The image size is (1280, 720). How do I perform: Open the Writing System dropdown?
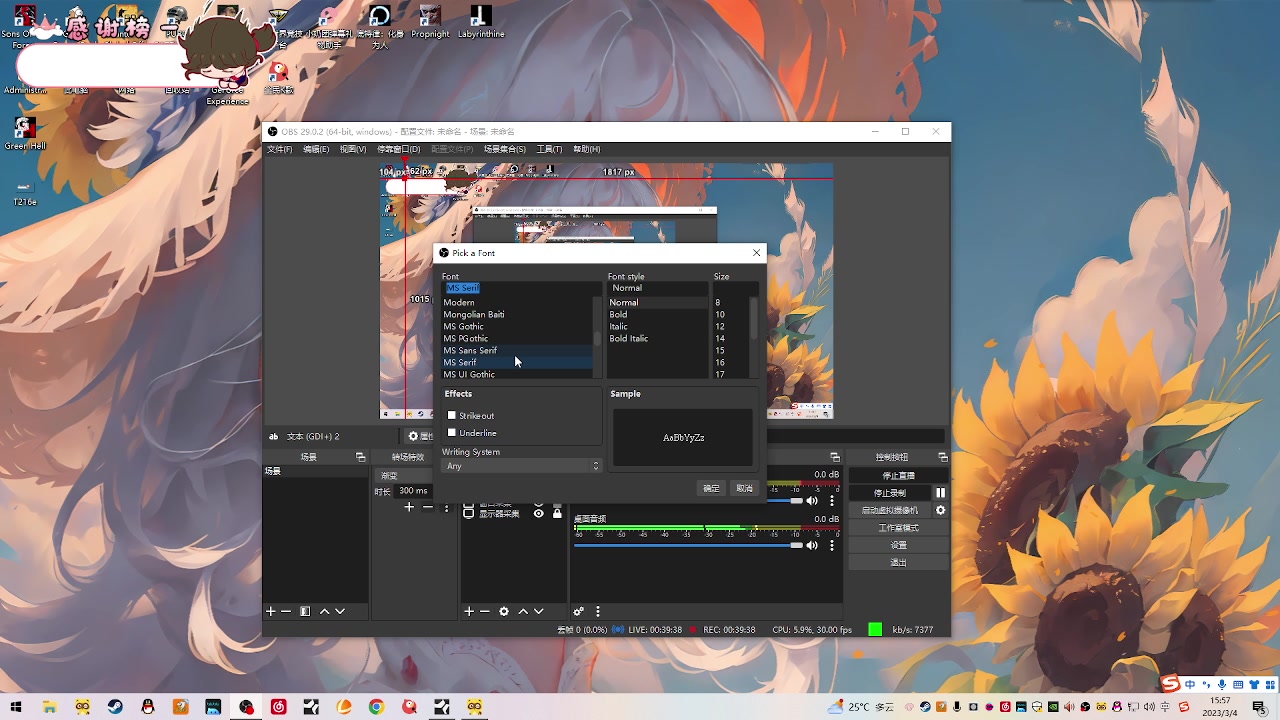tap(521, 466)
